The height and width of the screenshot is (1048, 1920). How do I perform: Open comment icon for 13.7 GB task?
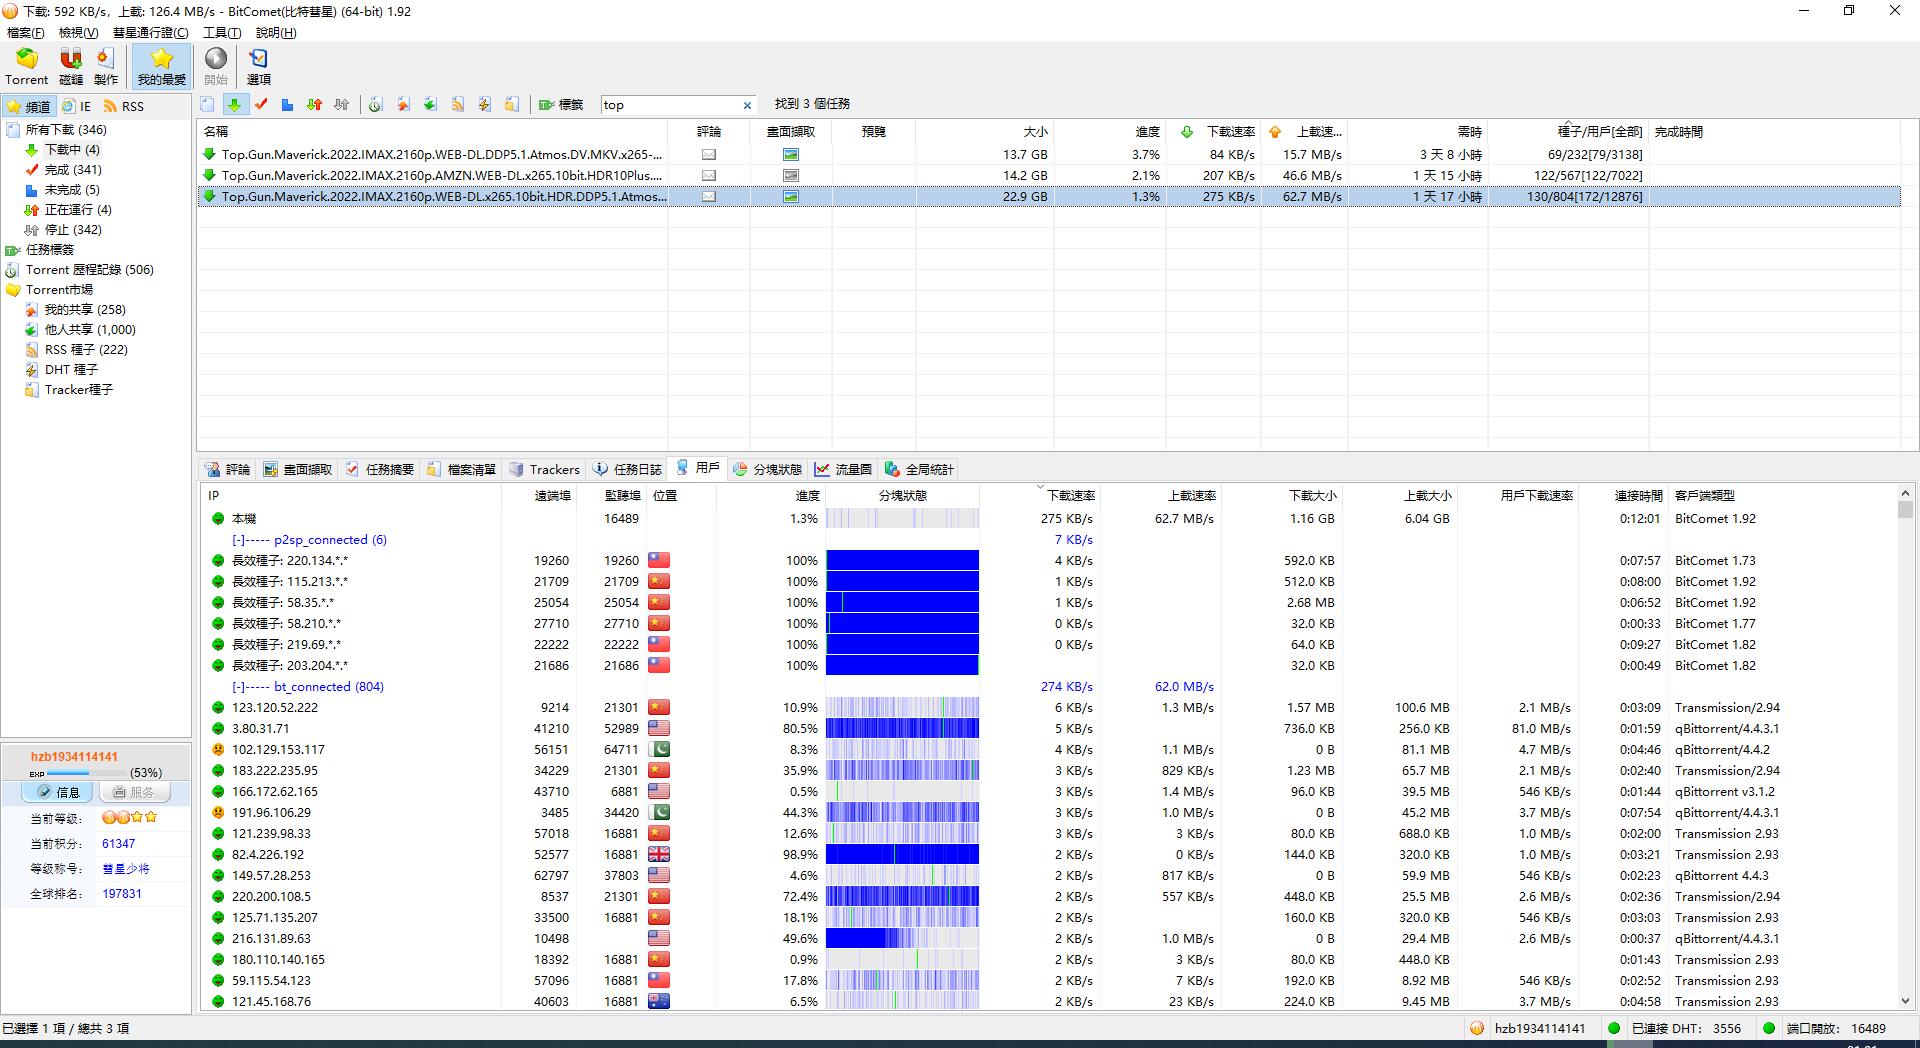click(709, 155)
